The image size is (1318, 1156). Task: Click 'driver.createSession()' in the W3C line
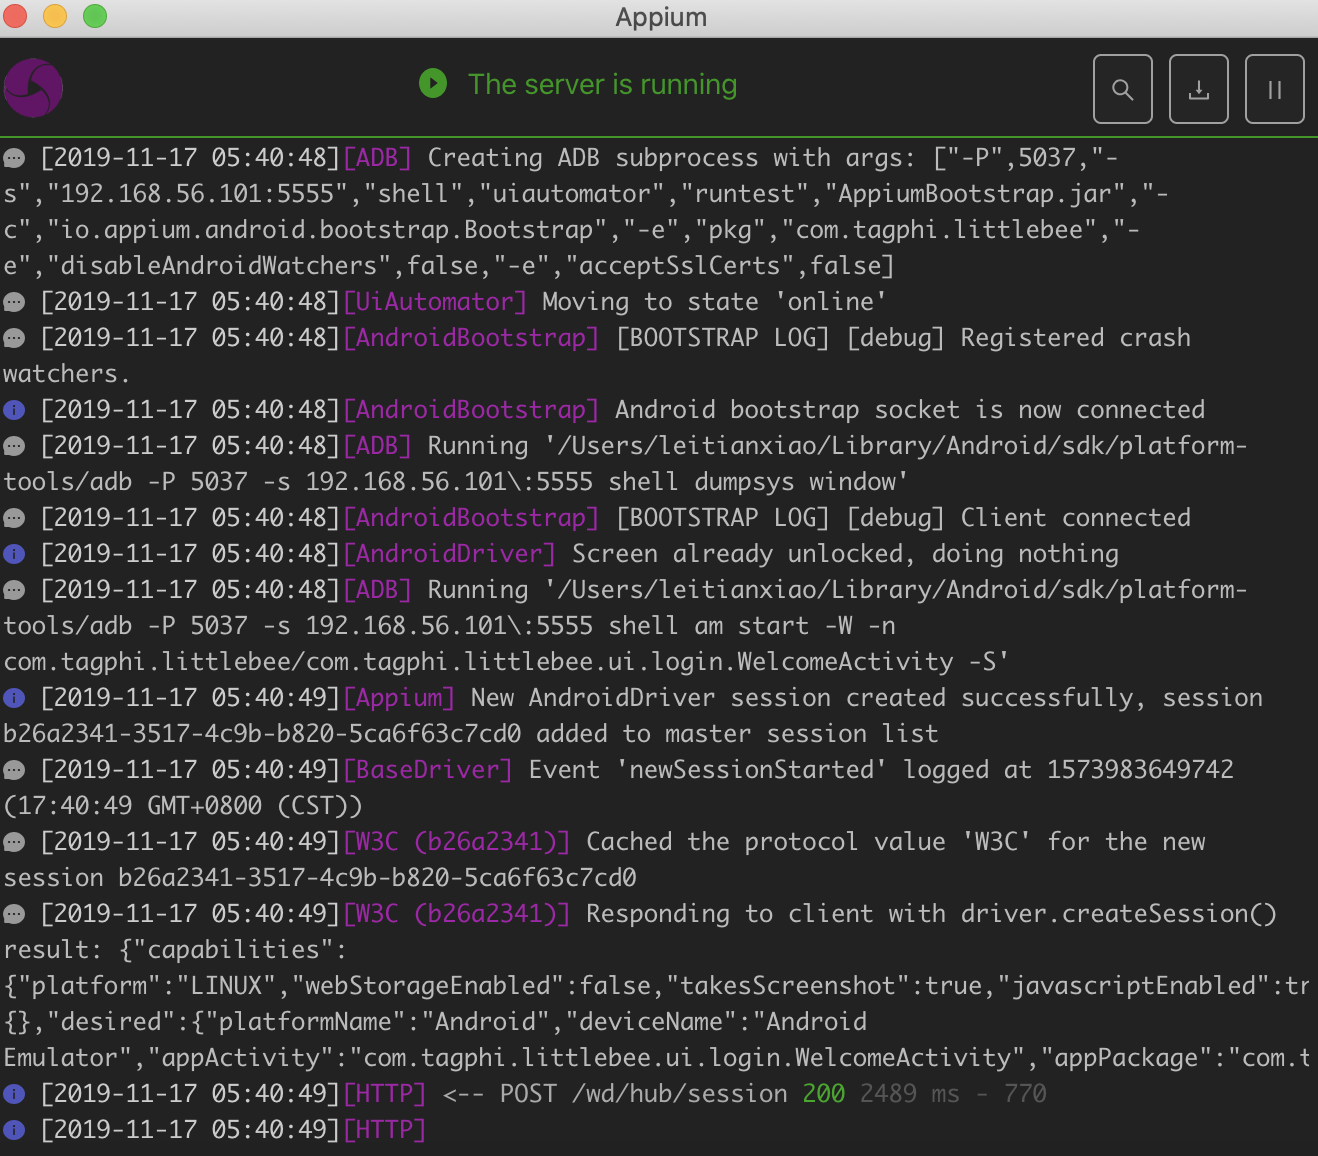pyautogui.click(x=1119, y=914)
